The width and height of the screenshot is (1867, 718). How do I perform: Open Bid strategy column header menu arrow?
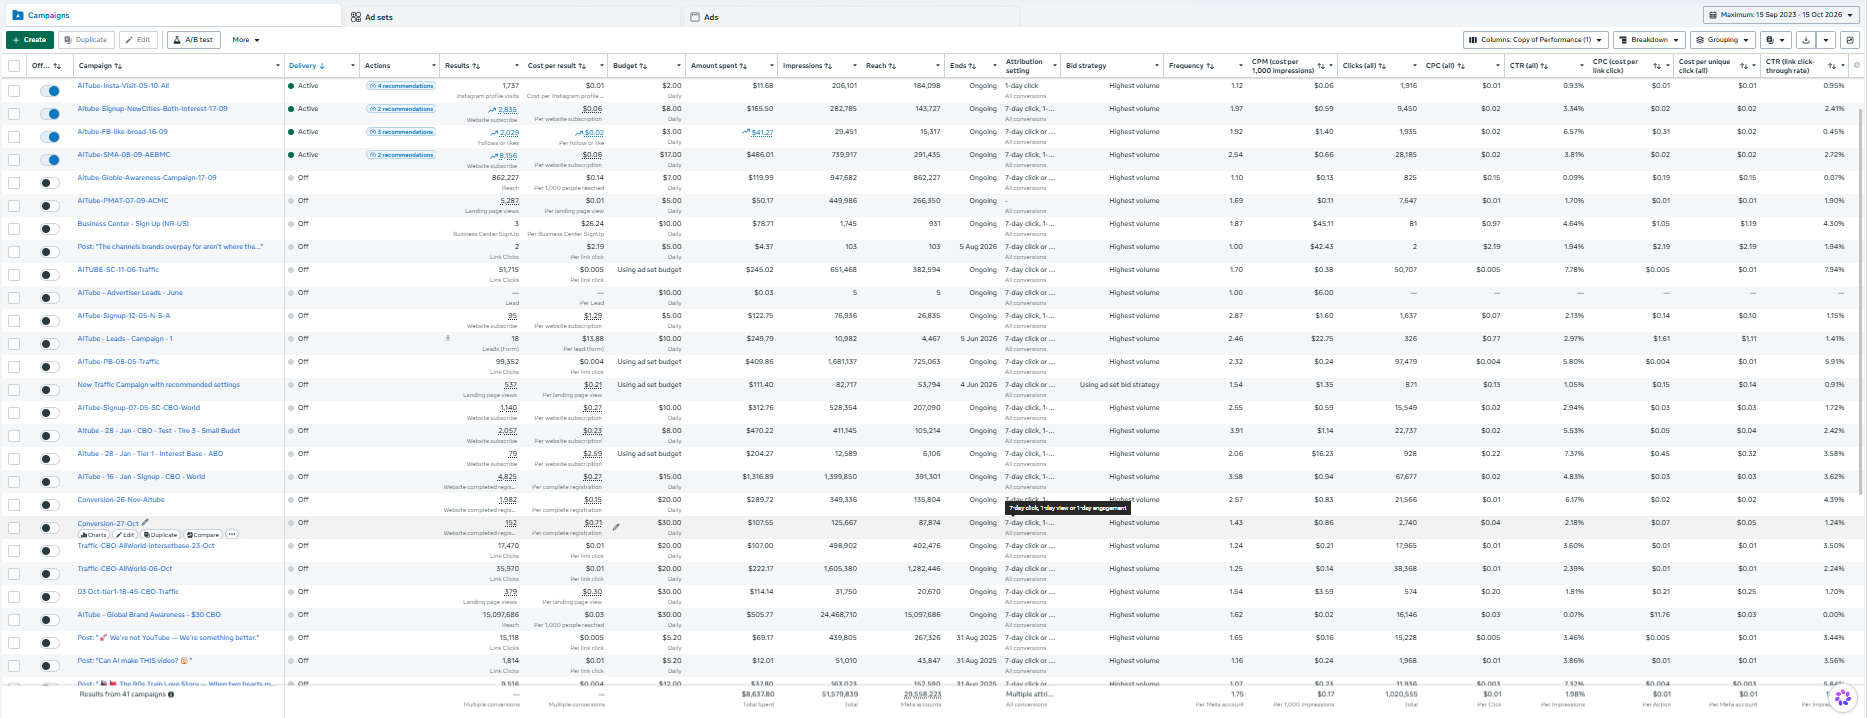(1155, 66)
